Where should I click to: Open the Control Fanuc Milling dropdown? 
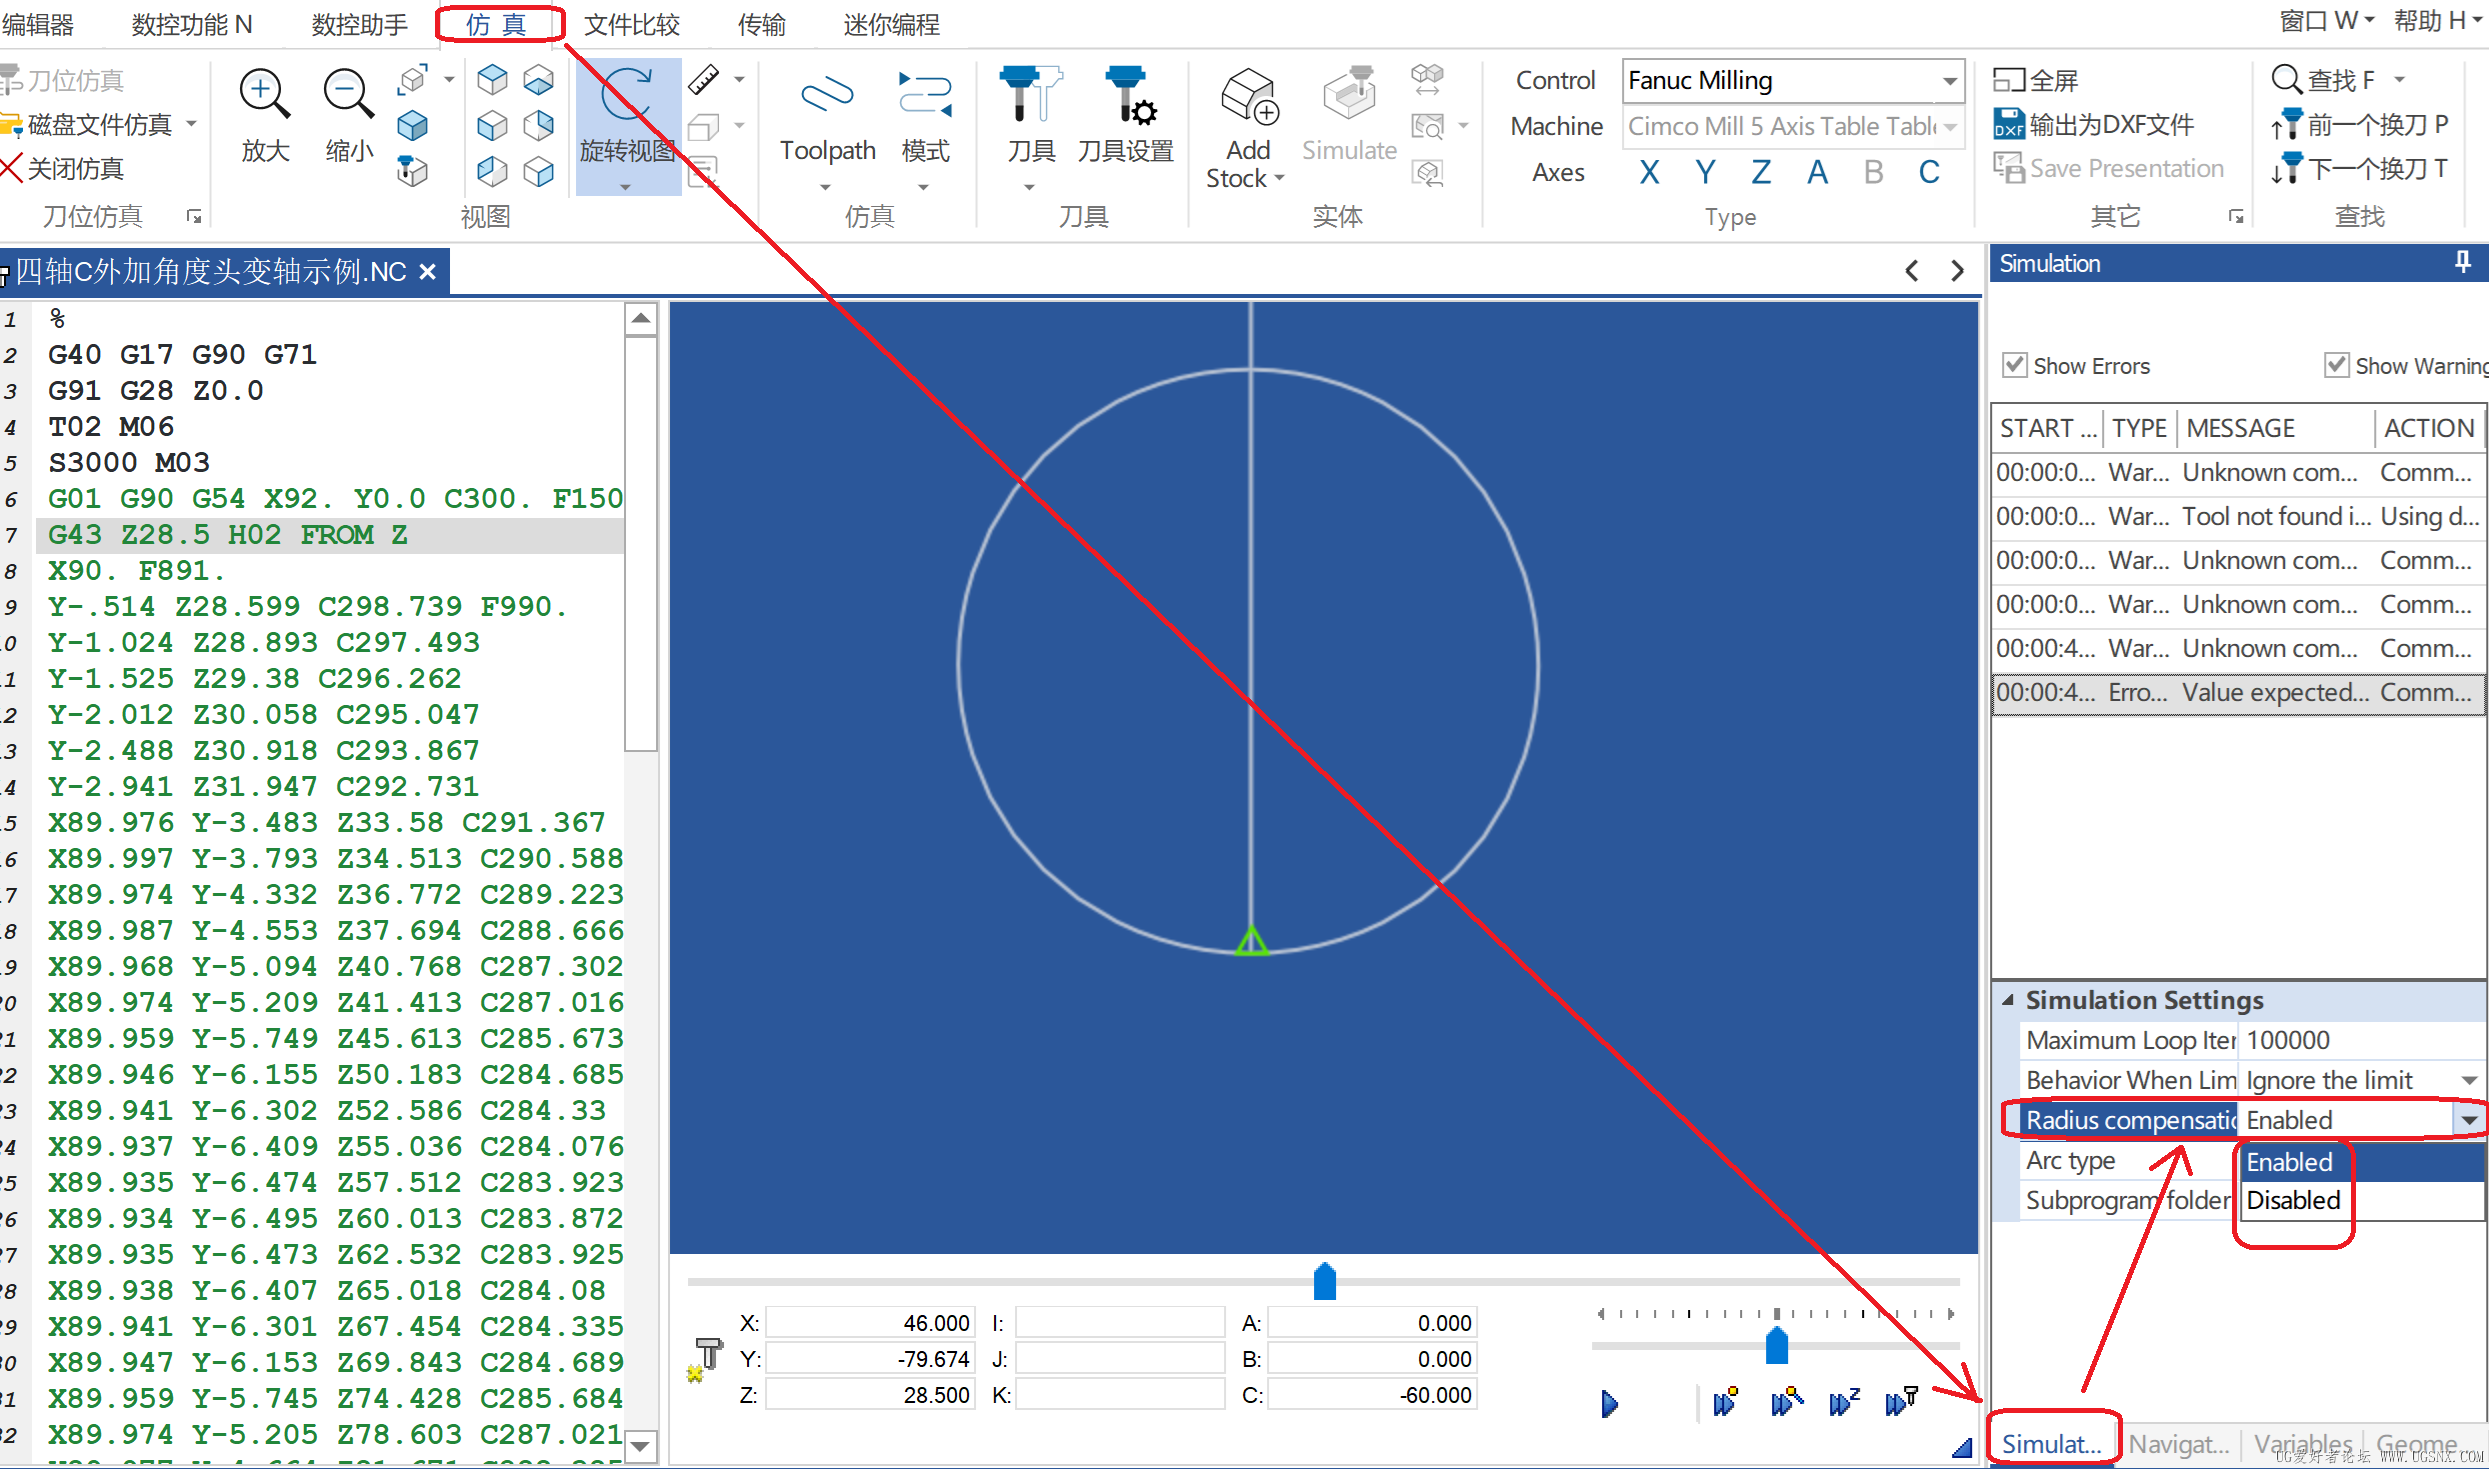click(x=1949, y=81)
